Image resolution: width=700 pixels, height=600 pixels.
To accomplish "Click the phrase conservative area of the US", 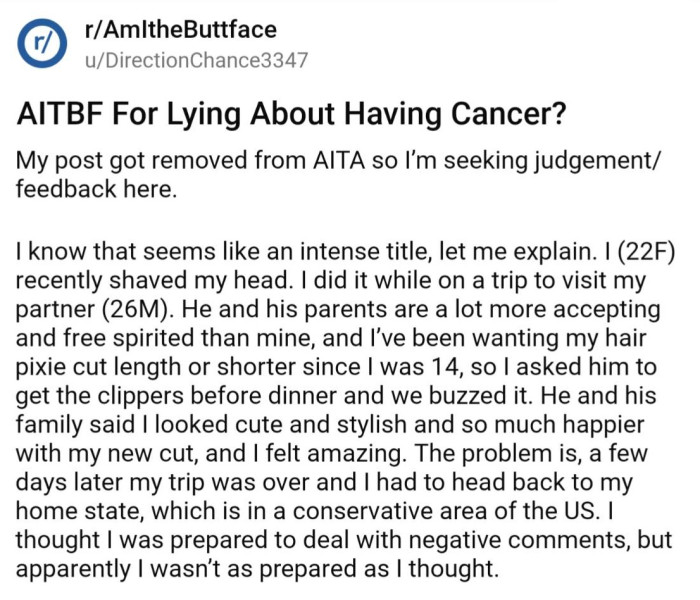I will click(444, 511).
